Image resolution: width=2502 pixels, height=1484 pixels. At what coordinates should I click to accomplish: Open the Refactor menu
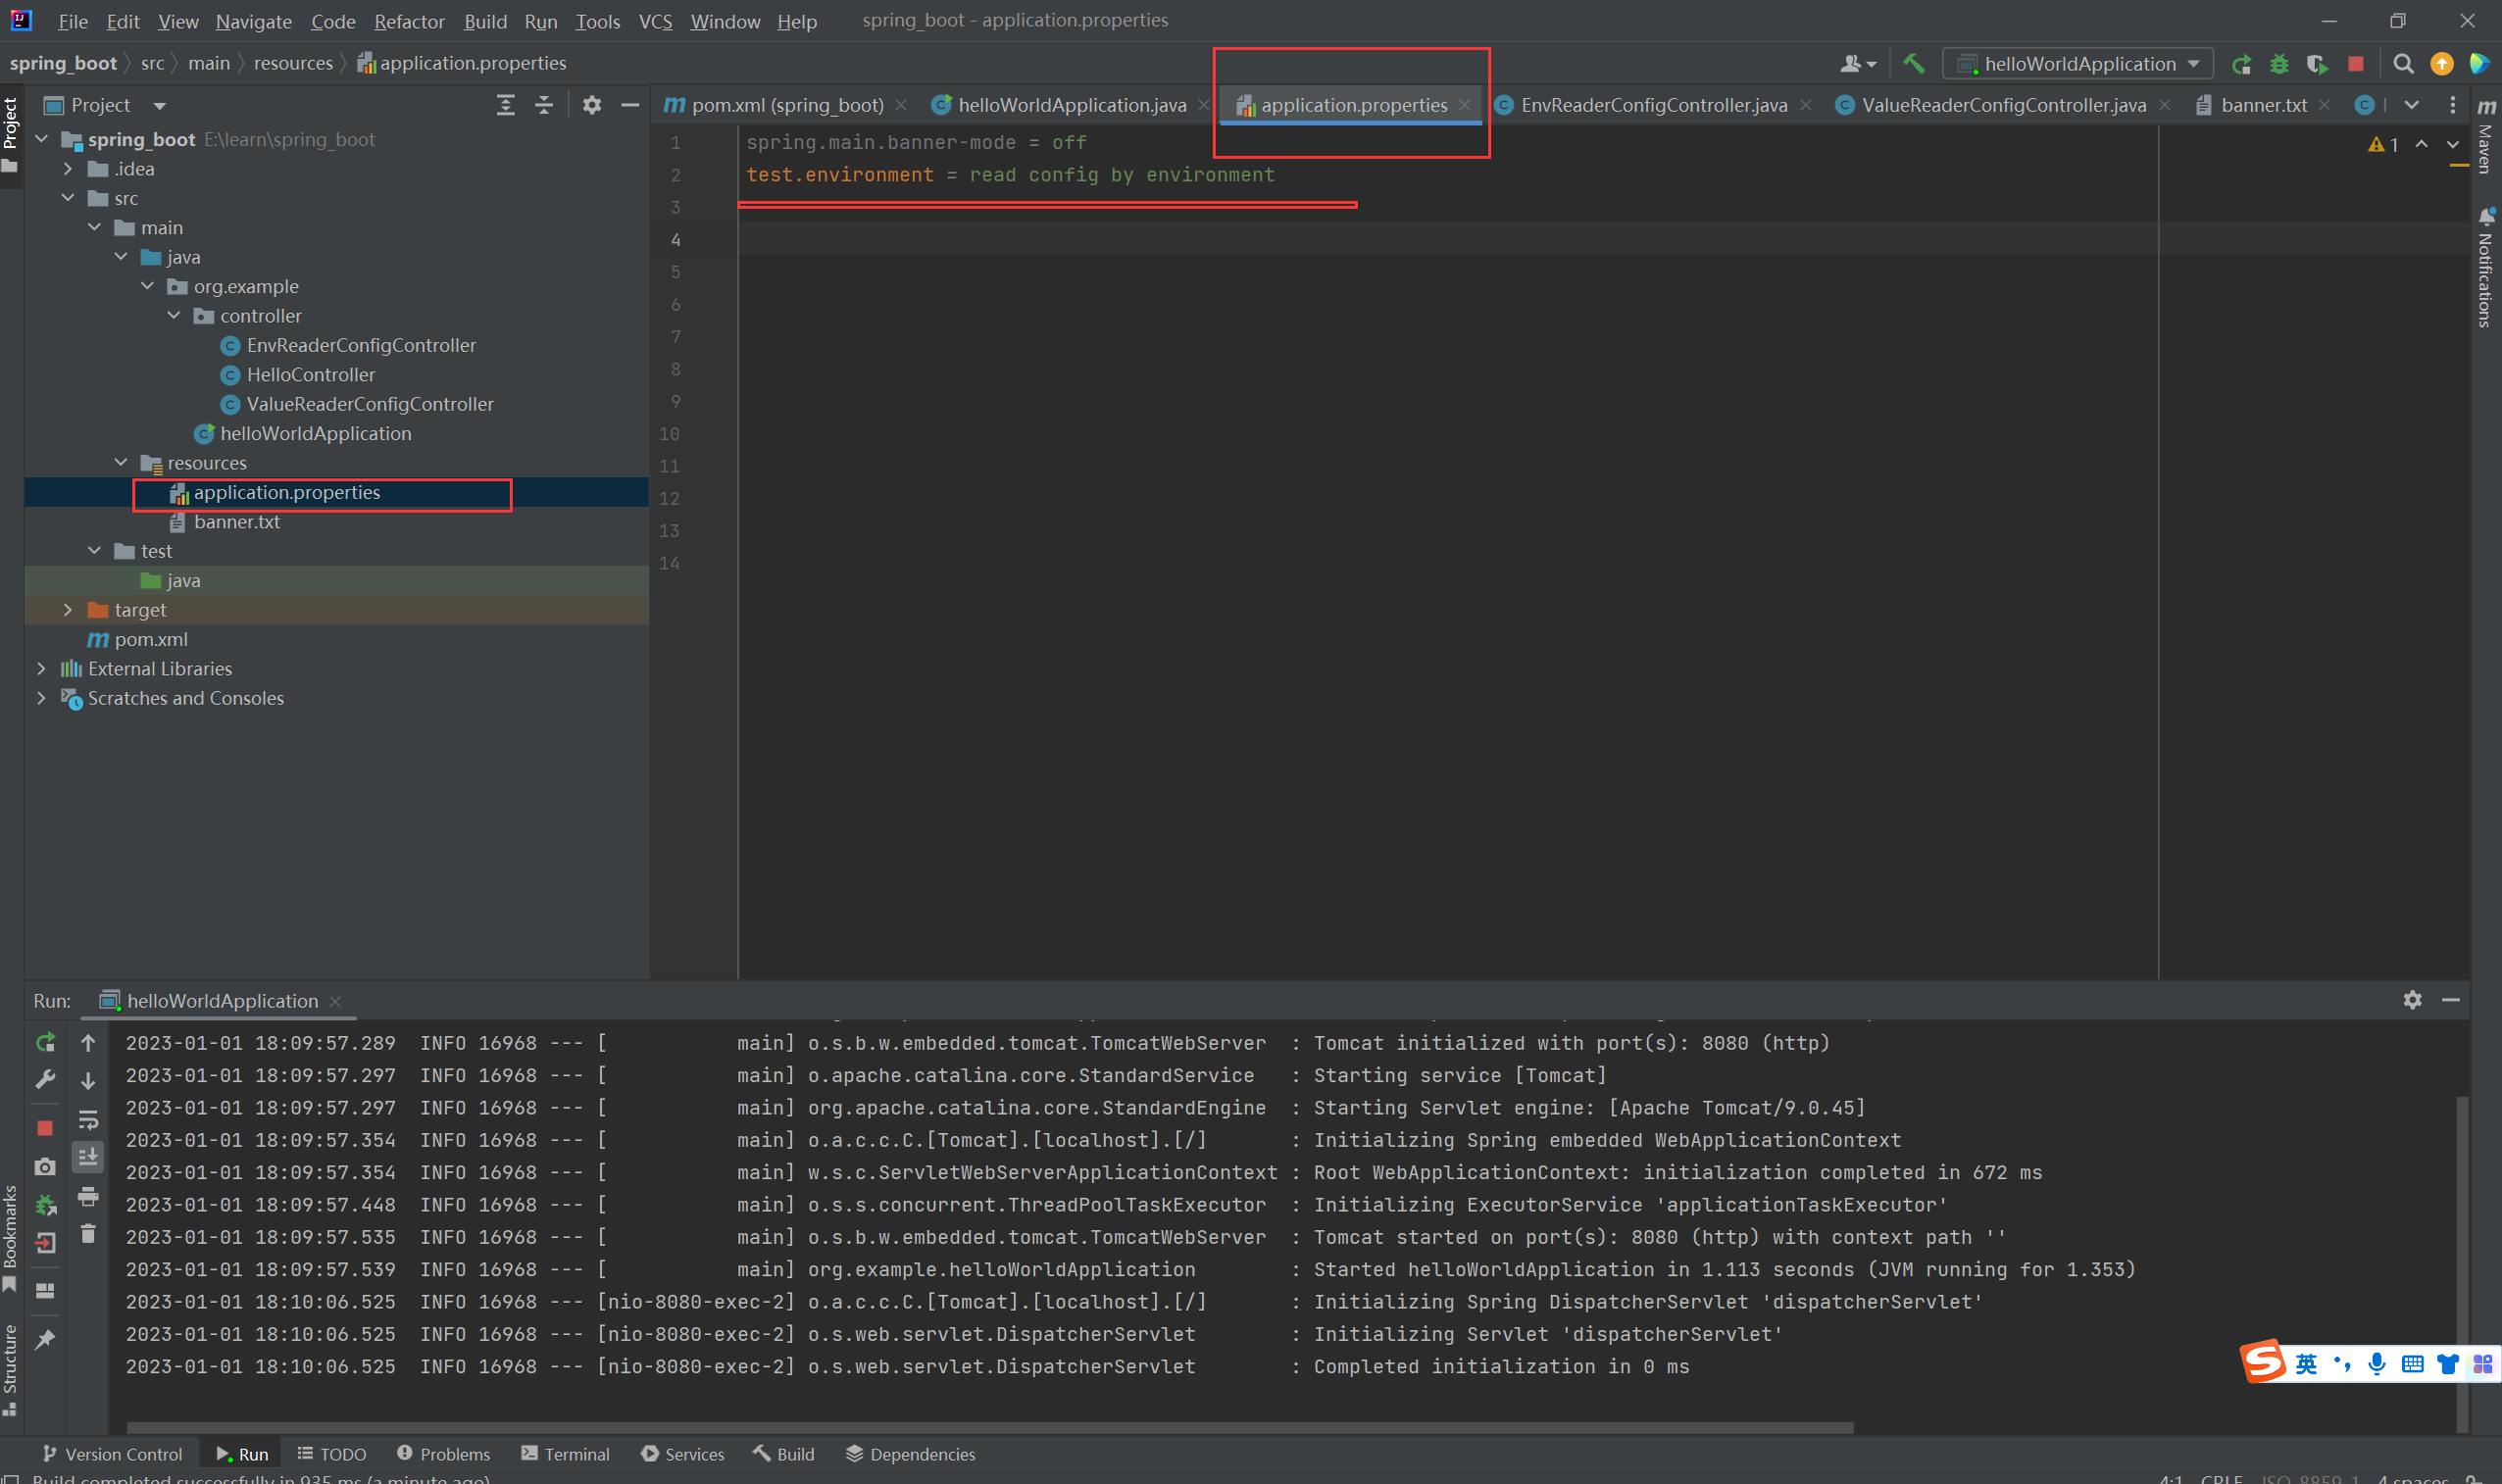coord(409,21)
